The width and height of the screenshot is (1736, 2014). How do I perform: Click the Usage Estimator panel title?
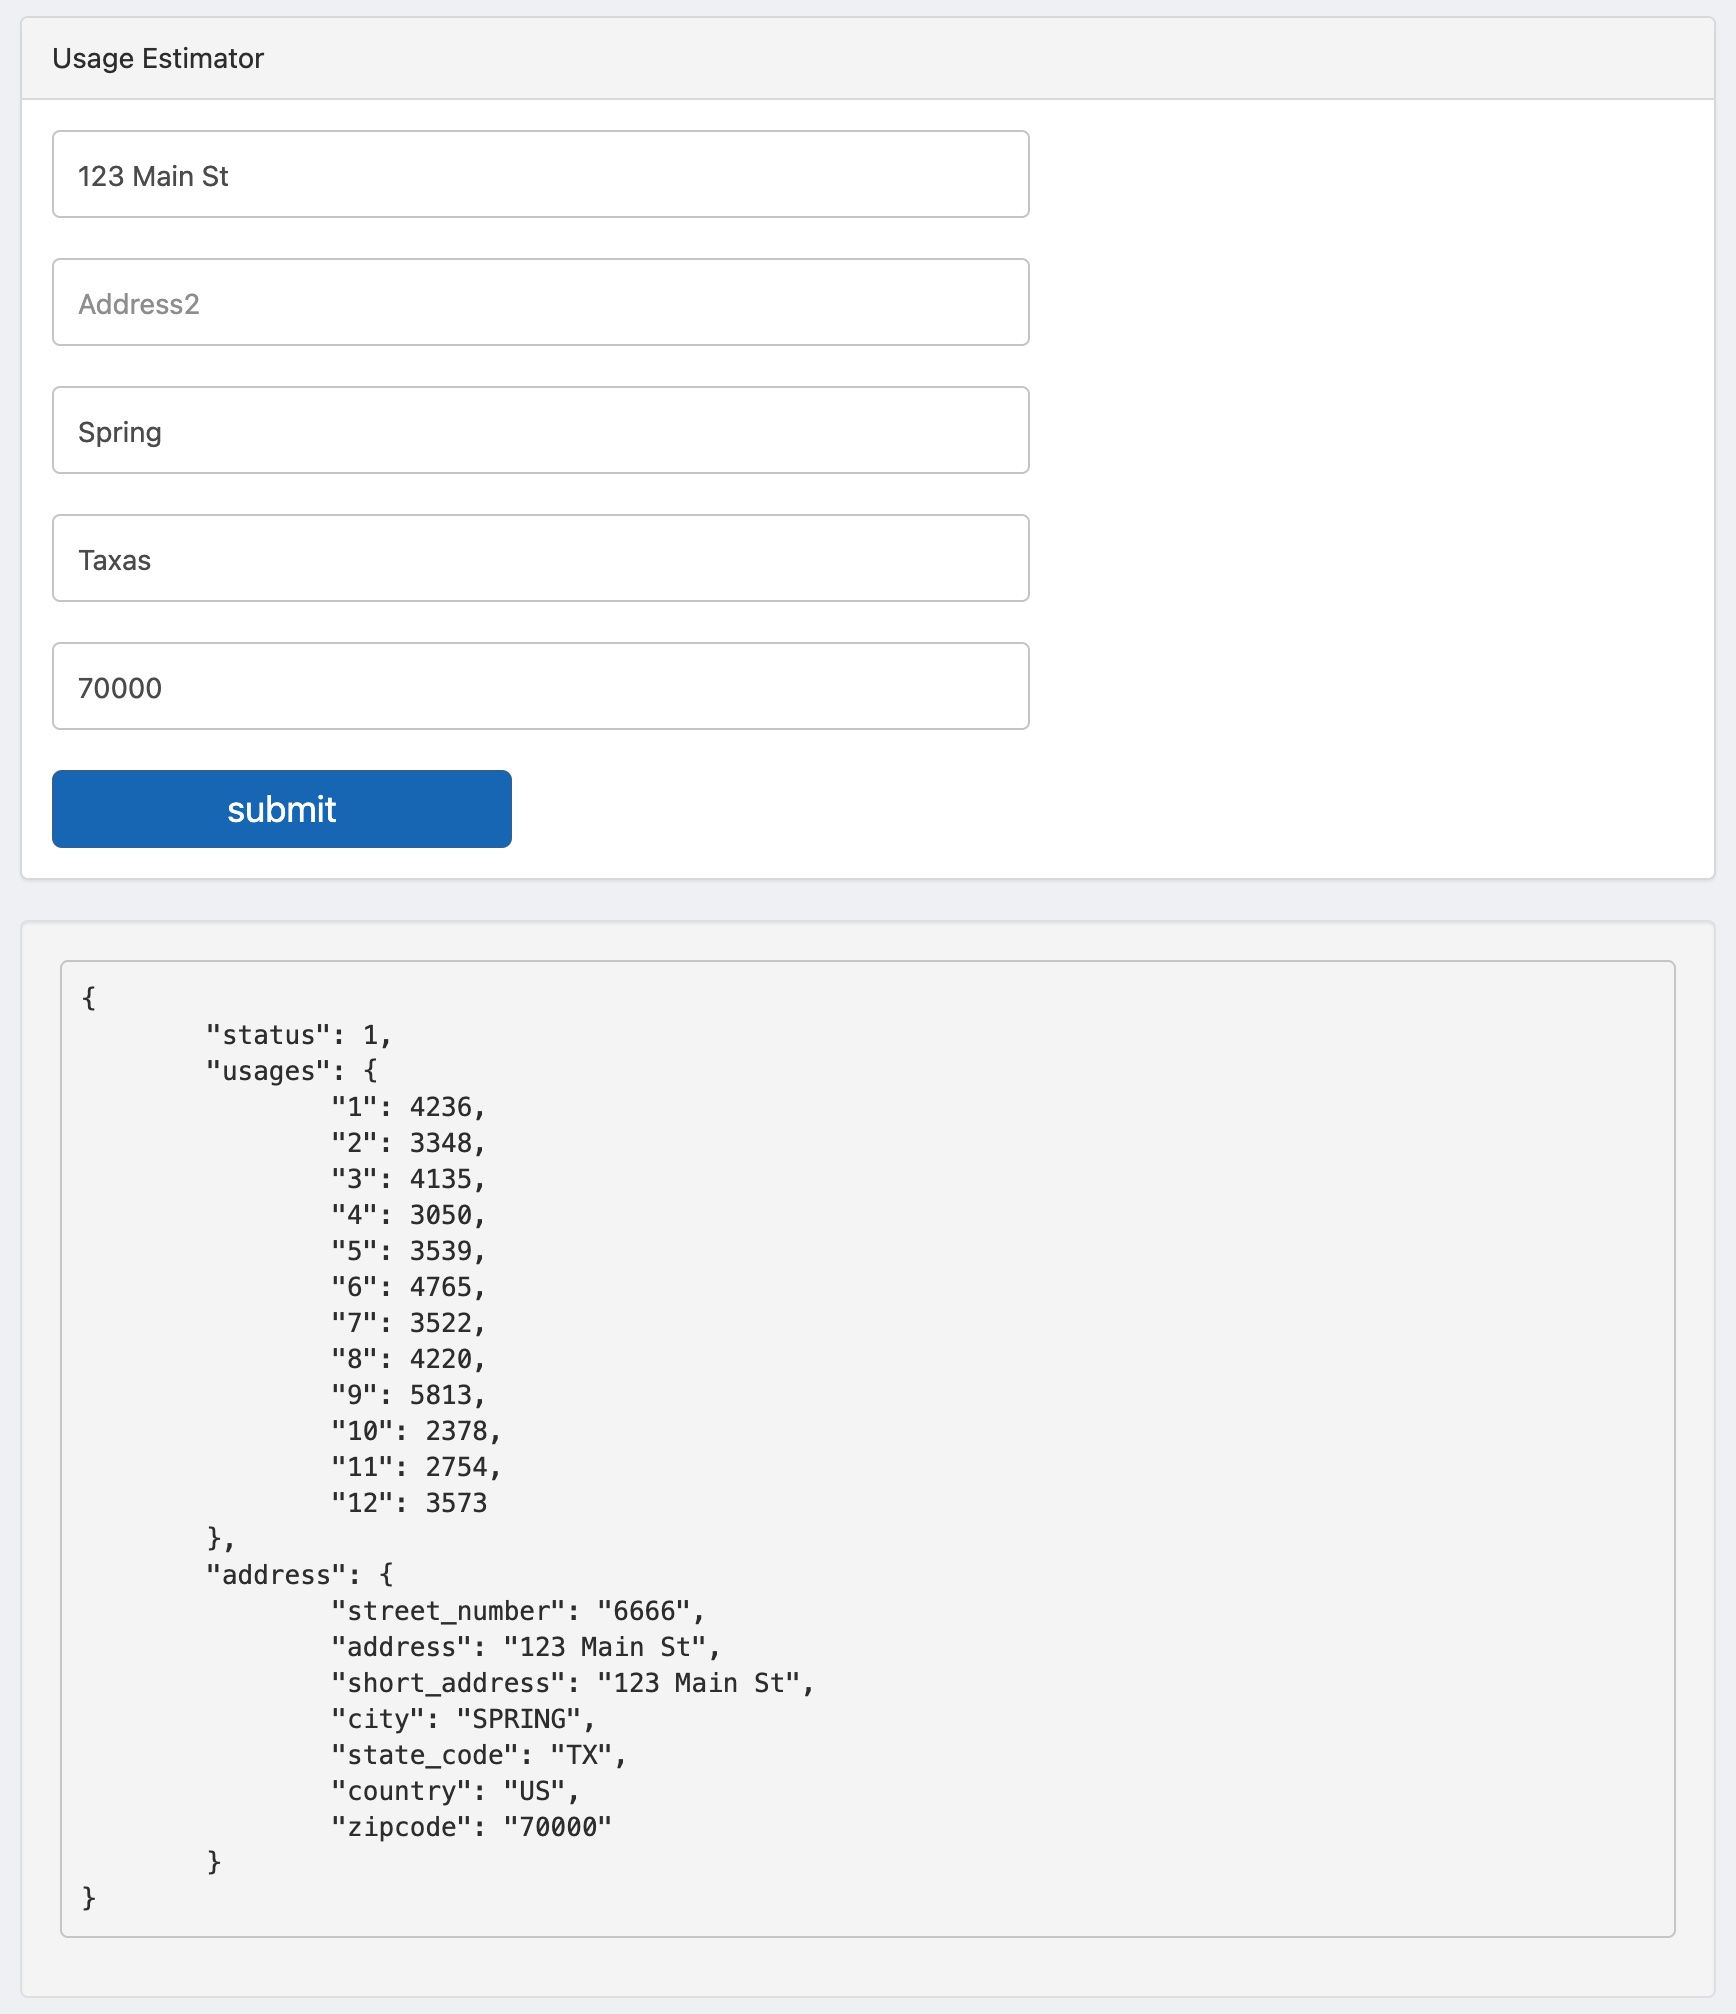pyautogui.click(x=158, y=59)
